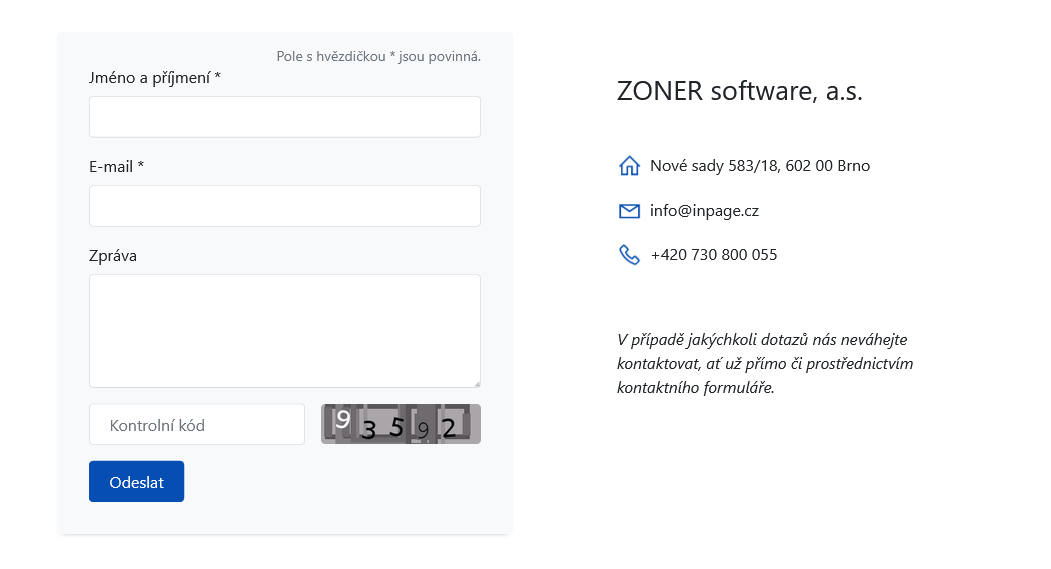Click the phone number +420 730 800 055
This screenshot has height=569, width=1051.
pos(713,255)
